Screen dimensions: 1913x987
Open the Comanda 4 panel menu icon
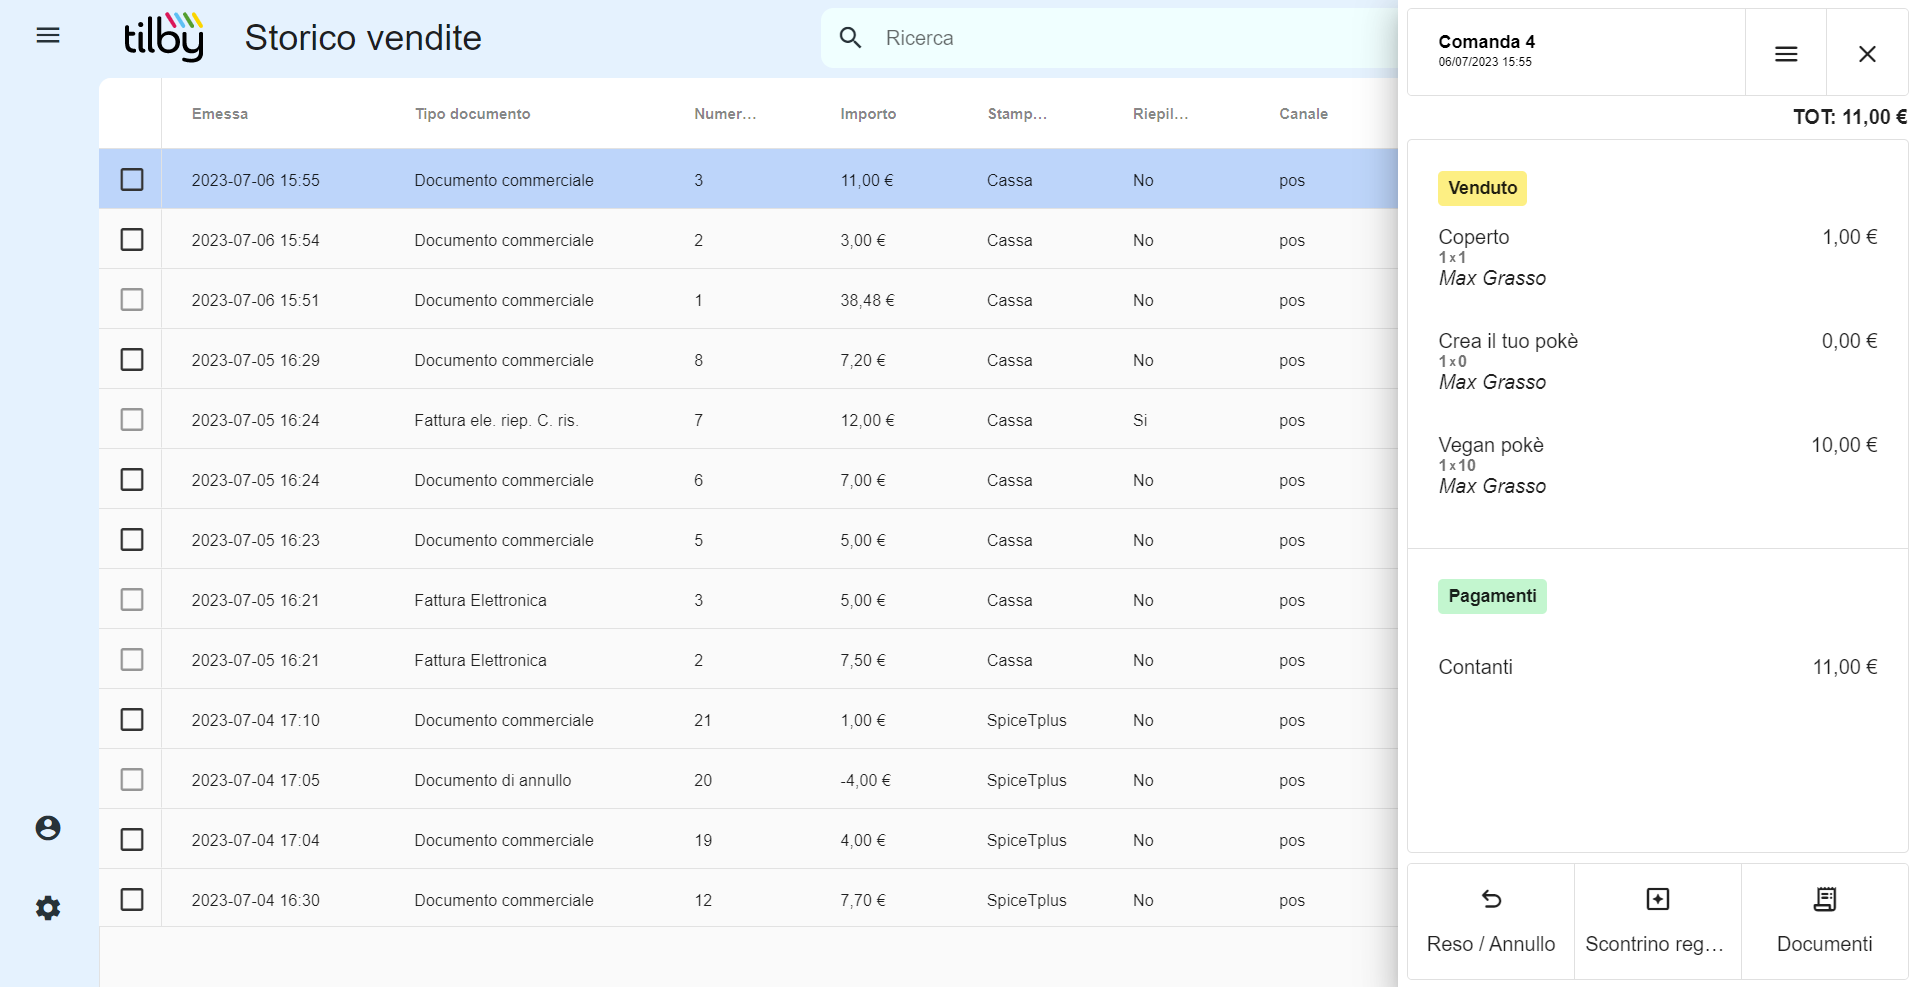(1786, 54)
